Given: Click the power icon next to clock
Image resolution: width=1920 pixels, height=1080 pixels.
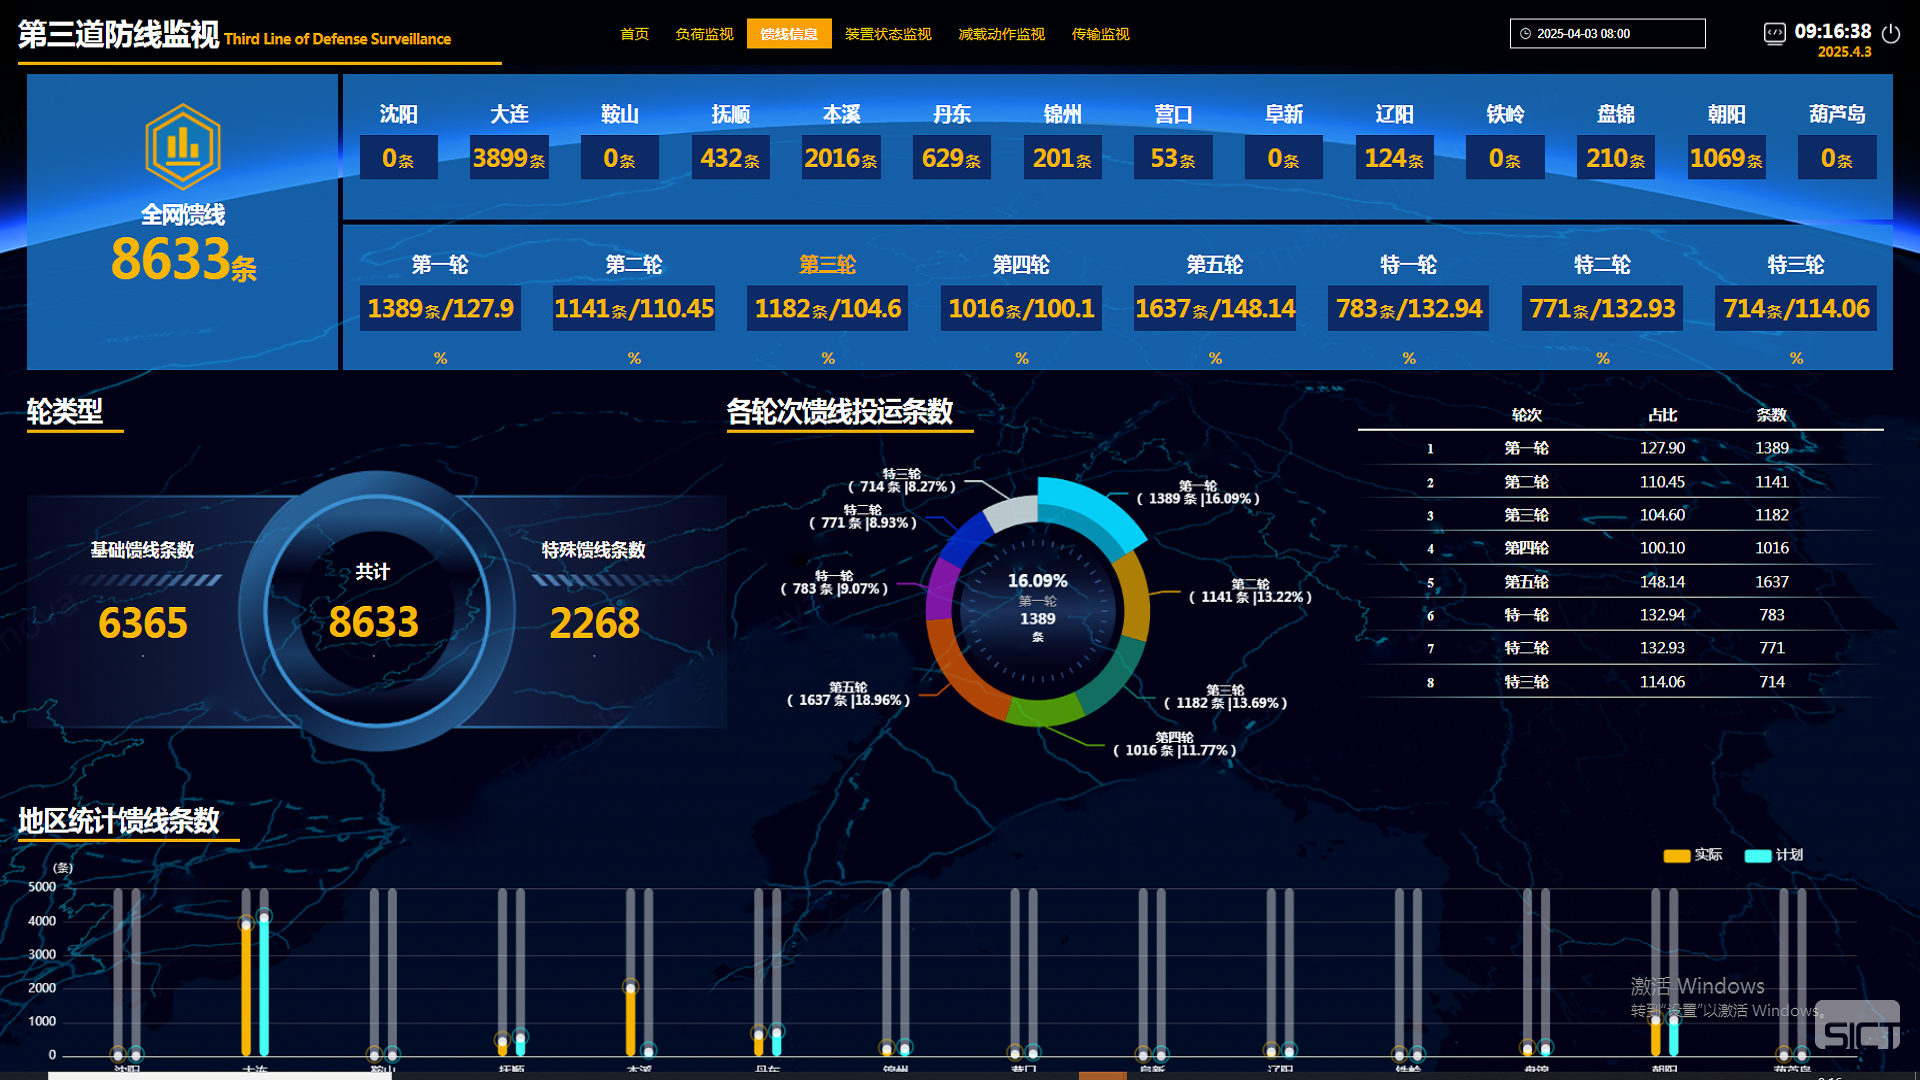Looking at the screenshot, I should tap(1890, 33).
